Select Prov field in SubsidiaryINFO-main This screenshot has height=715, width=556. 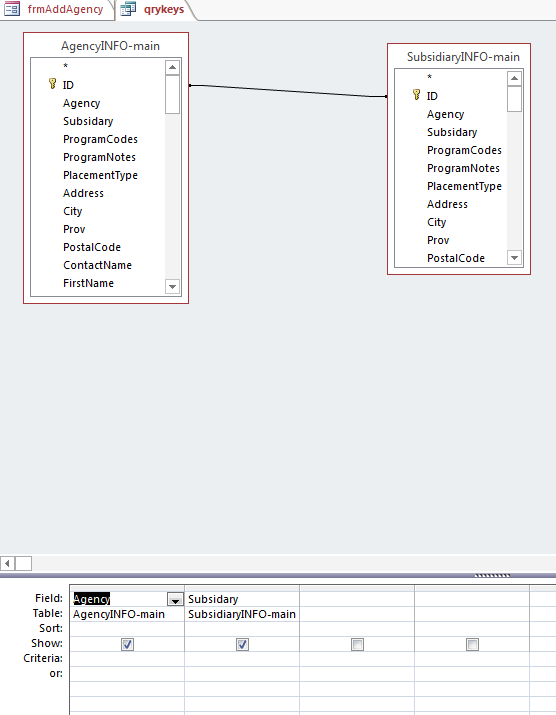pyautogui.click(x=438, y=240)
